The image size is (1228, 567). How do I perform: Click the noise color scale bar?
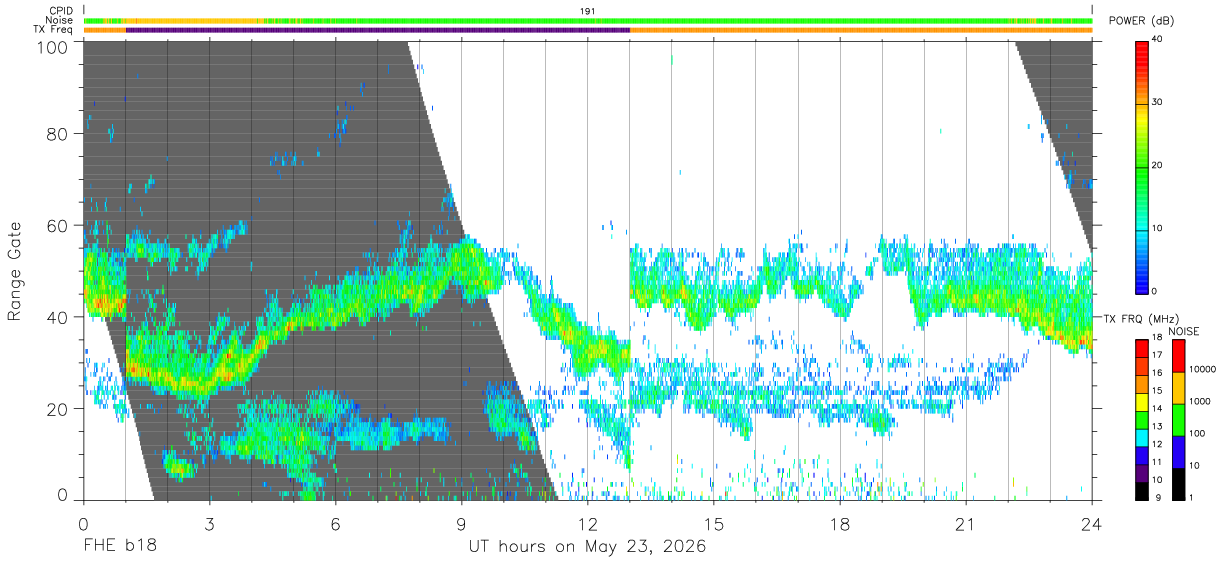point(1177,419)
